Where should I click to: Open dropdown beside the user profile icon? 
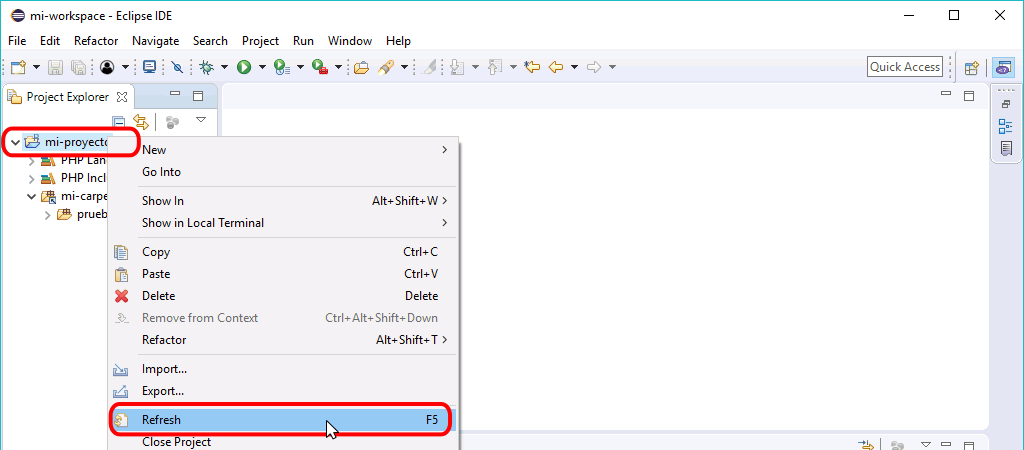(123, 67)
